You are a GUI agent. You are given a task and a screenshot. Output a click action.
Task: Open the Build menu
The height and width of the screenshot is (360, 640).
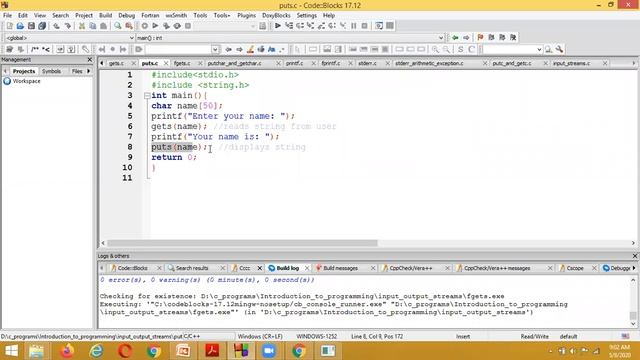click(105, 16)
